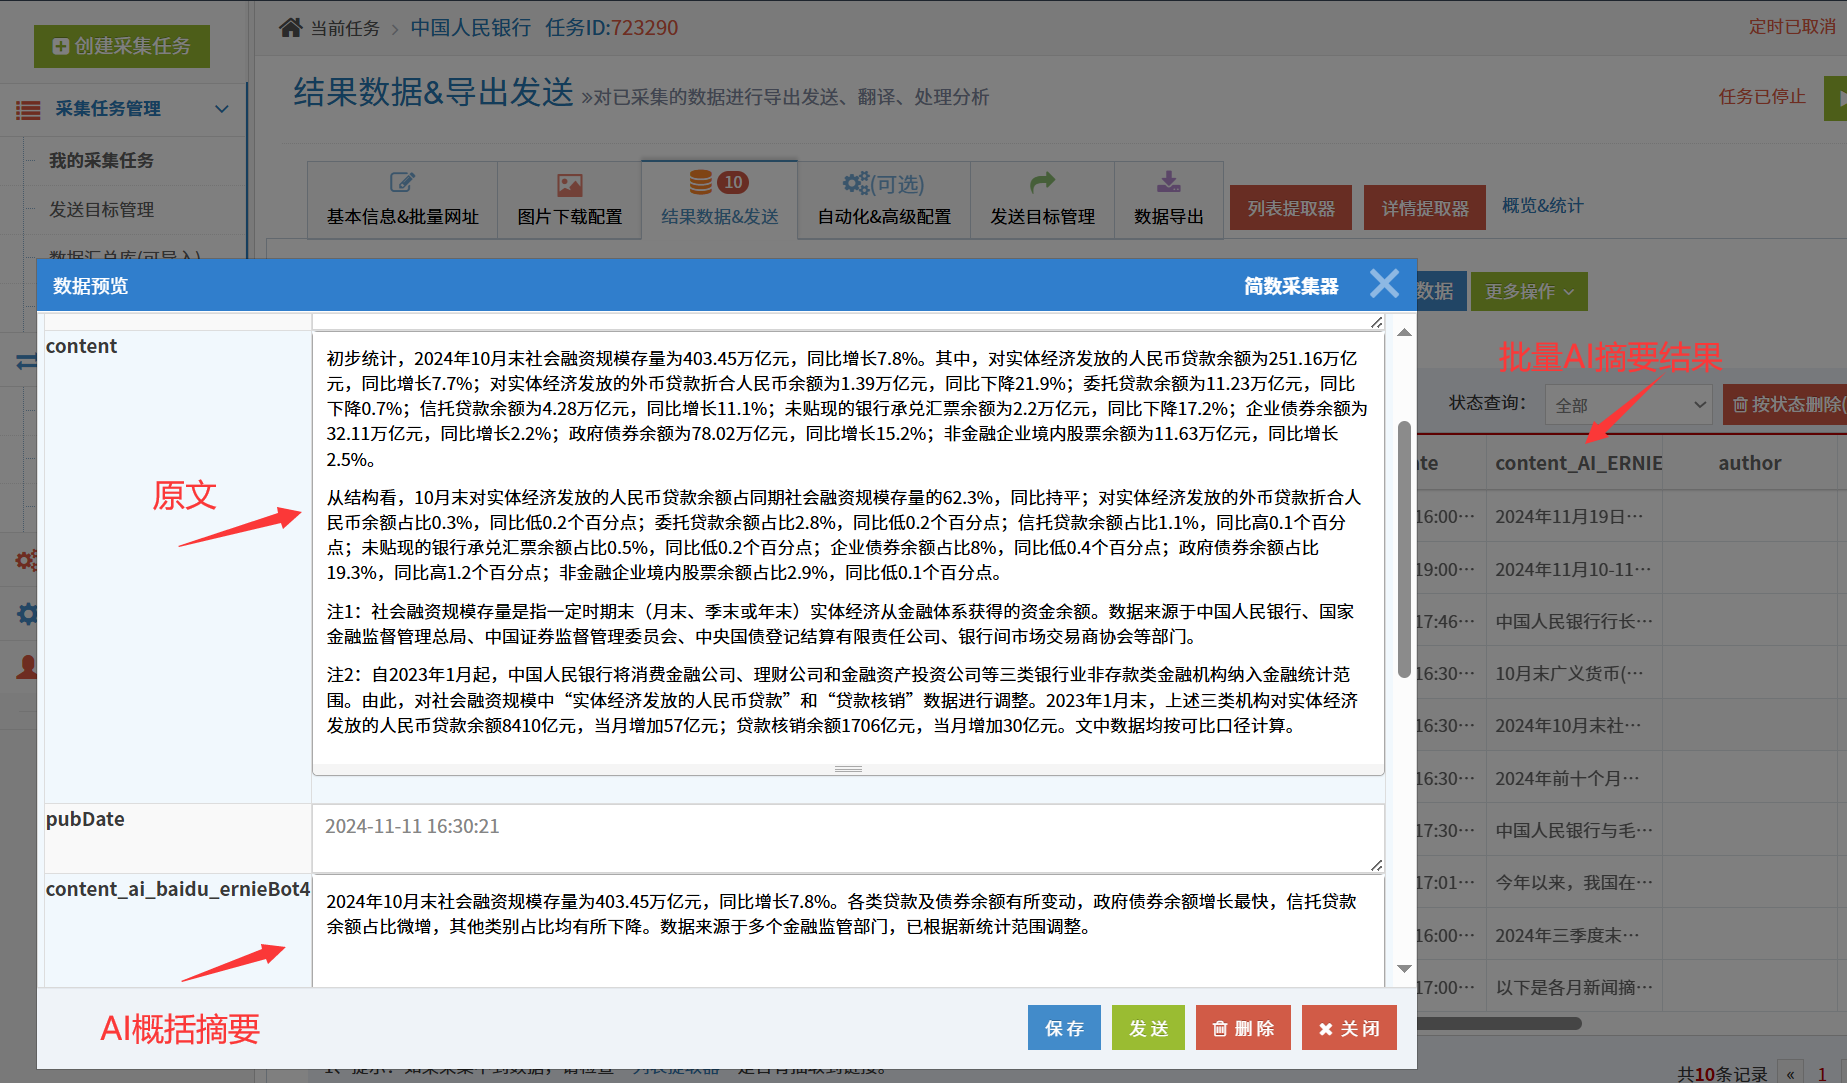1847x1083 pixels.
Task: Click the 采集任务管理 list icon
Action: tap(28, 110)
